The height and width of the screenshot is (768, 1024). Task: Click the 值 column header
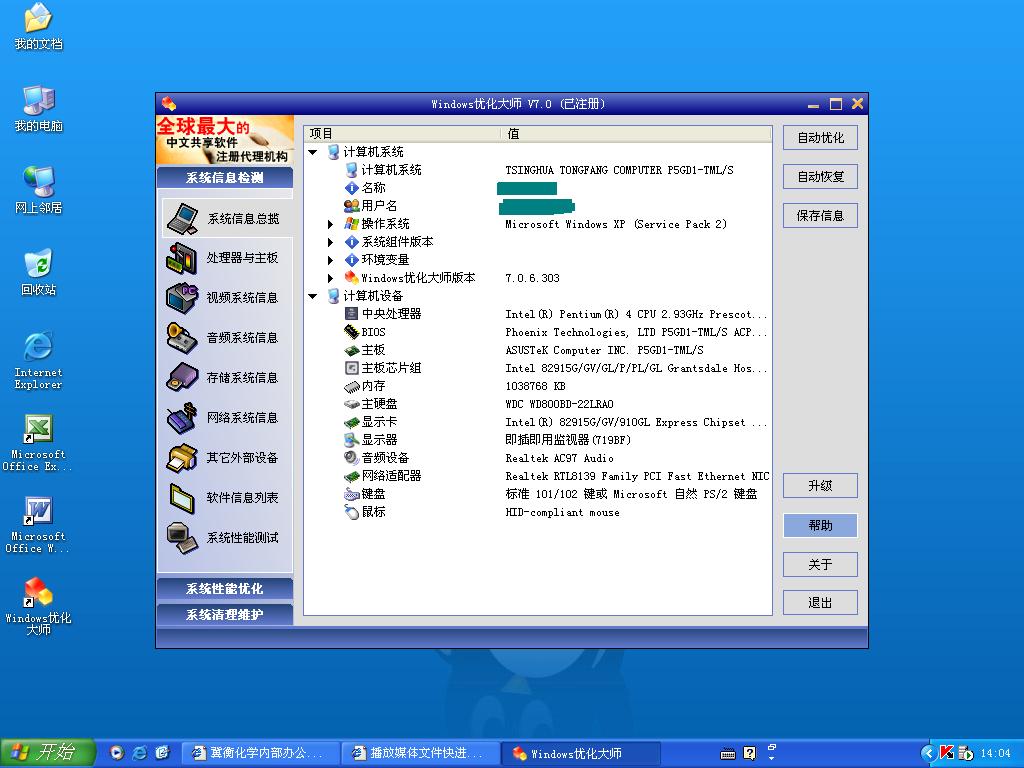(637, 134)
